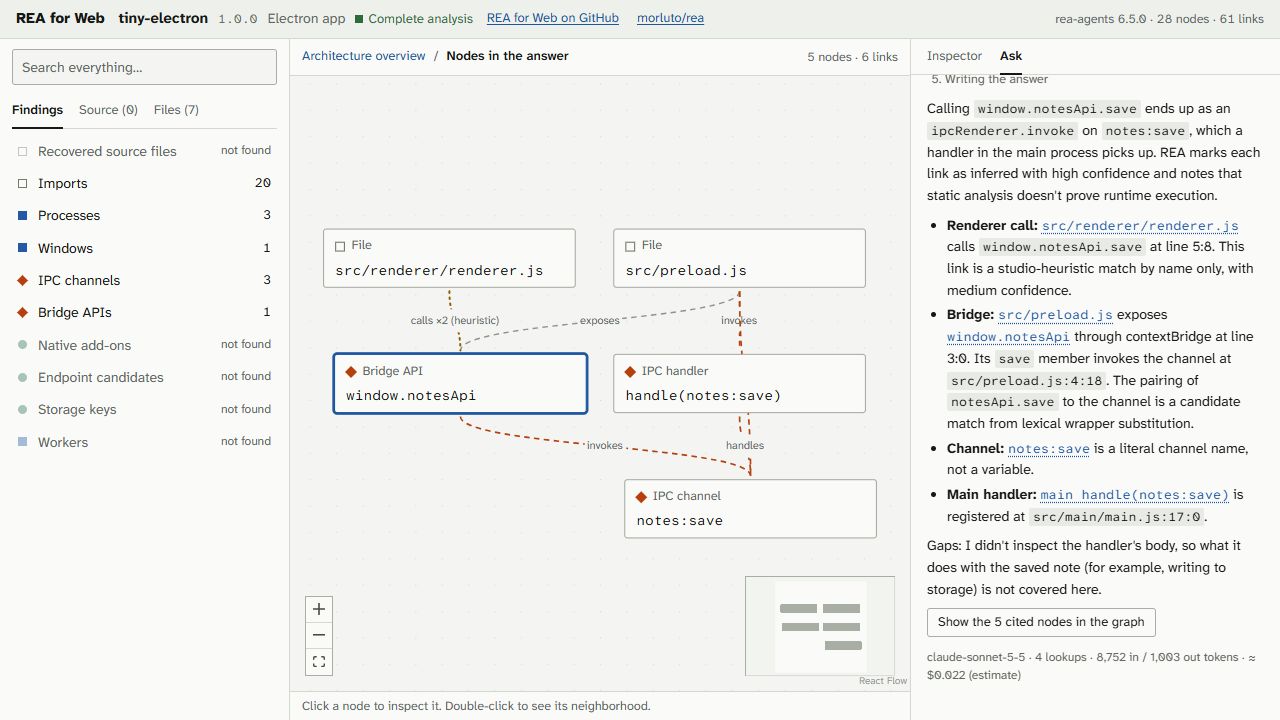Select the handle(notes:save) handler node
This screenshot has width=1280, height=720.
(739, 383)
